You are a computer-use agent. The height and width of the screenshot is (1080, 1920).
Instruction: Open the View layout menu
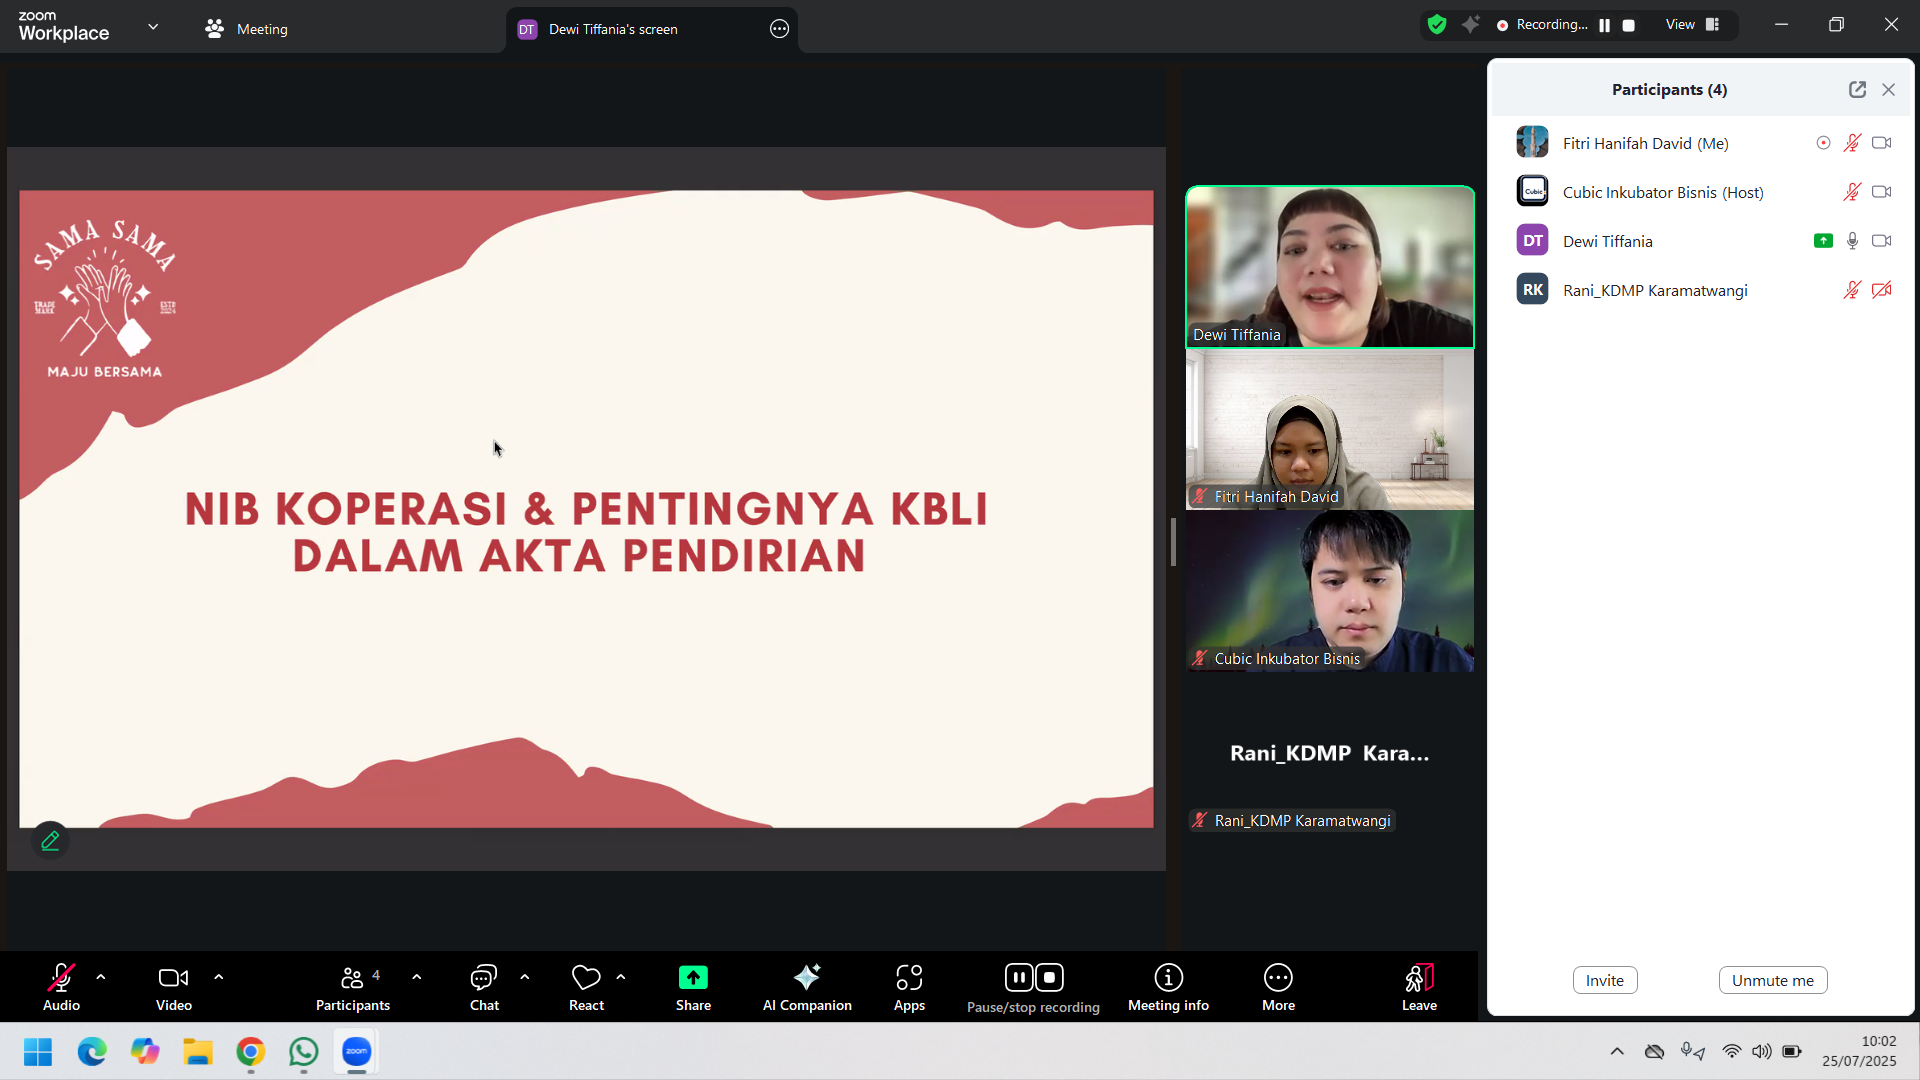(1692, 25)
